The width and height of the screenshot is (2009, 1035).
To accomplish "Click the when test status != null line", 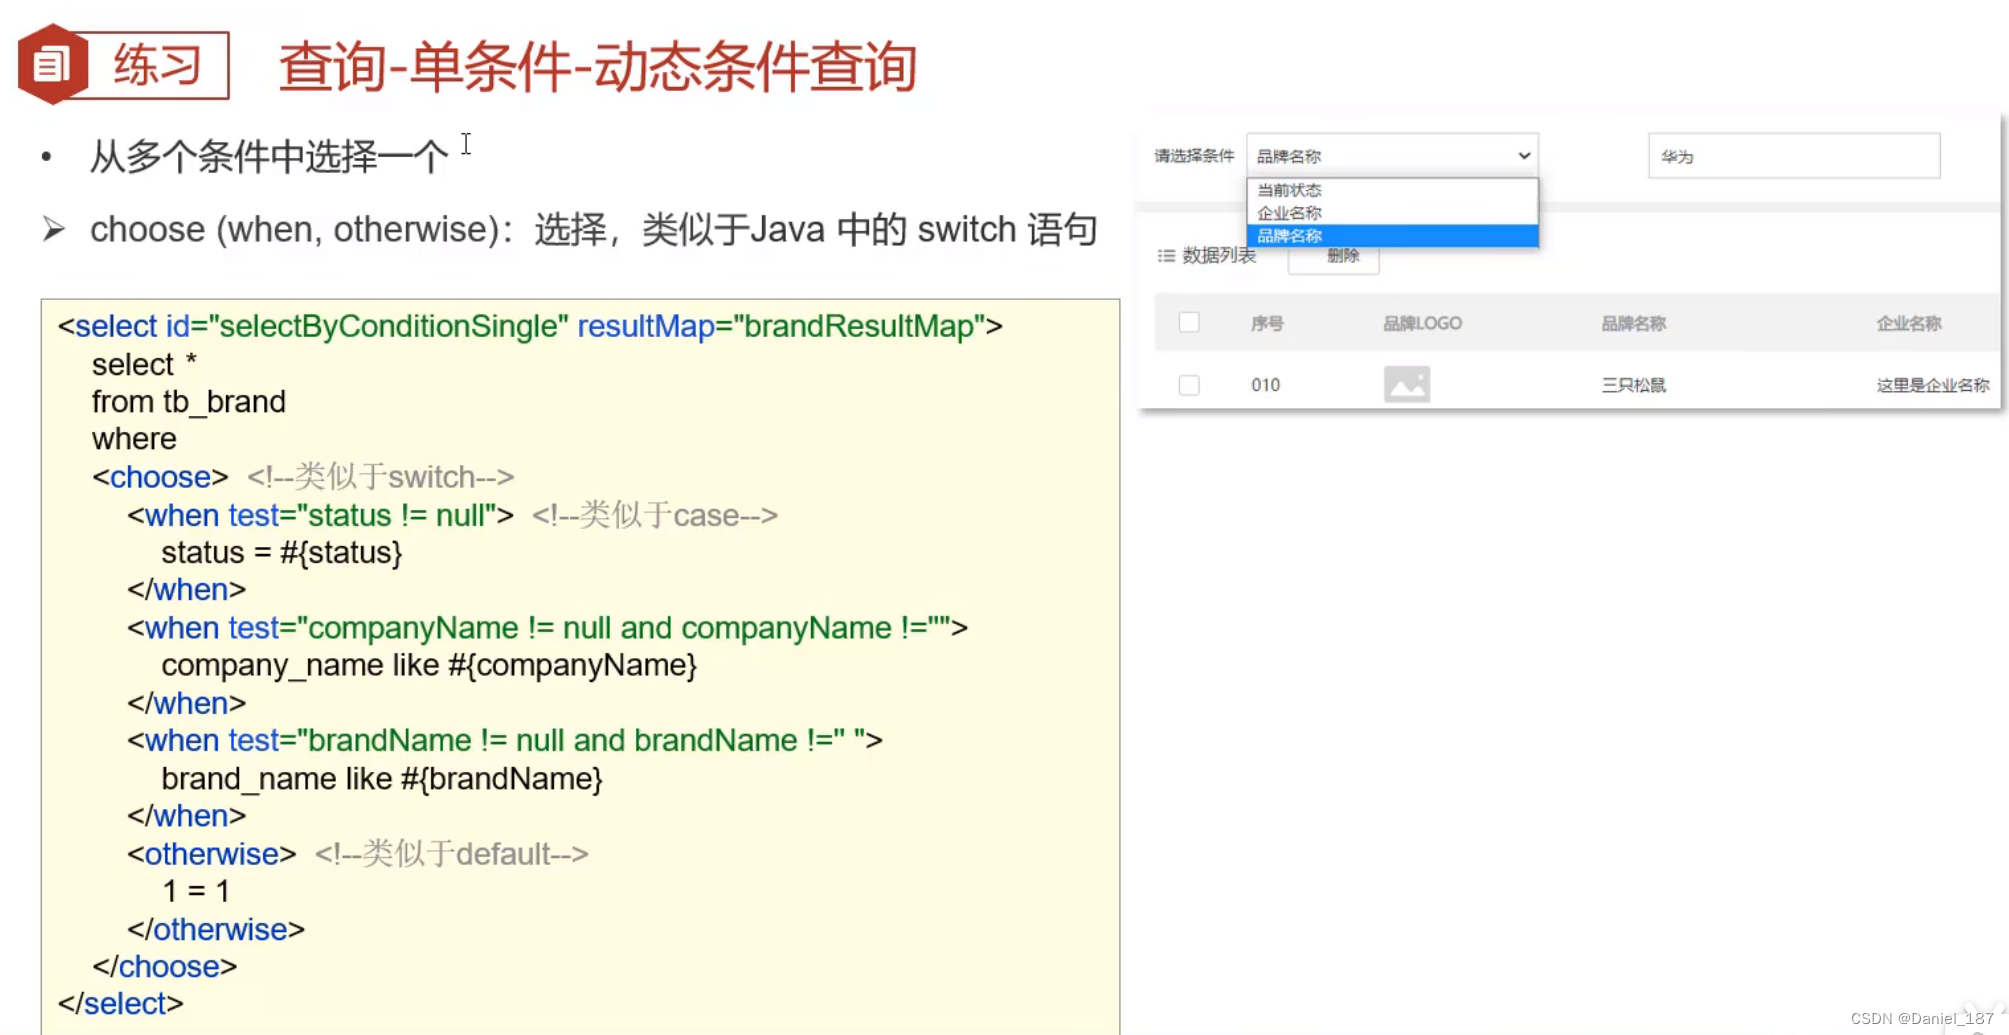I will pyautogui.click(x=320, y=515).
